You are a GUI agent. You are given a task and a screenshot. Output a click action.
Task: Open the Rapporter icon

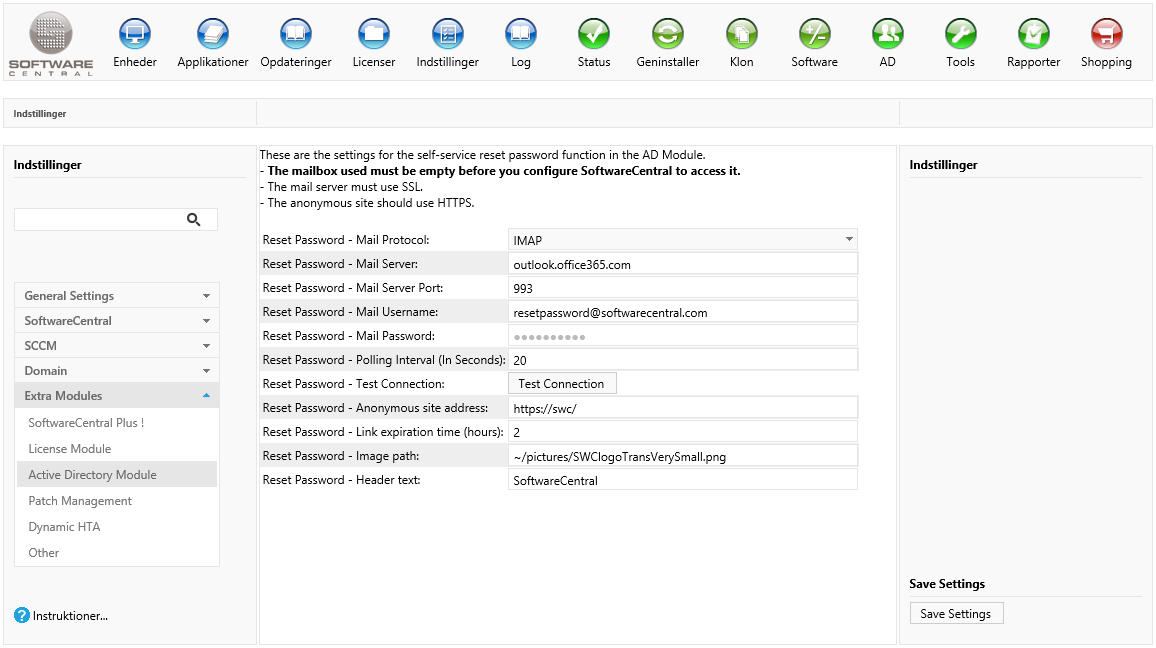(x=1033, y=35)
